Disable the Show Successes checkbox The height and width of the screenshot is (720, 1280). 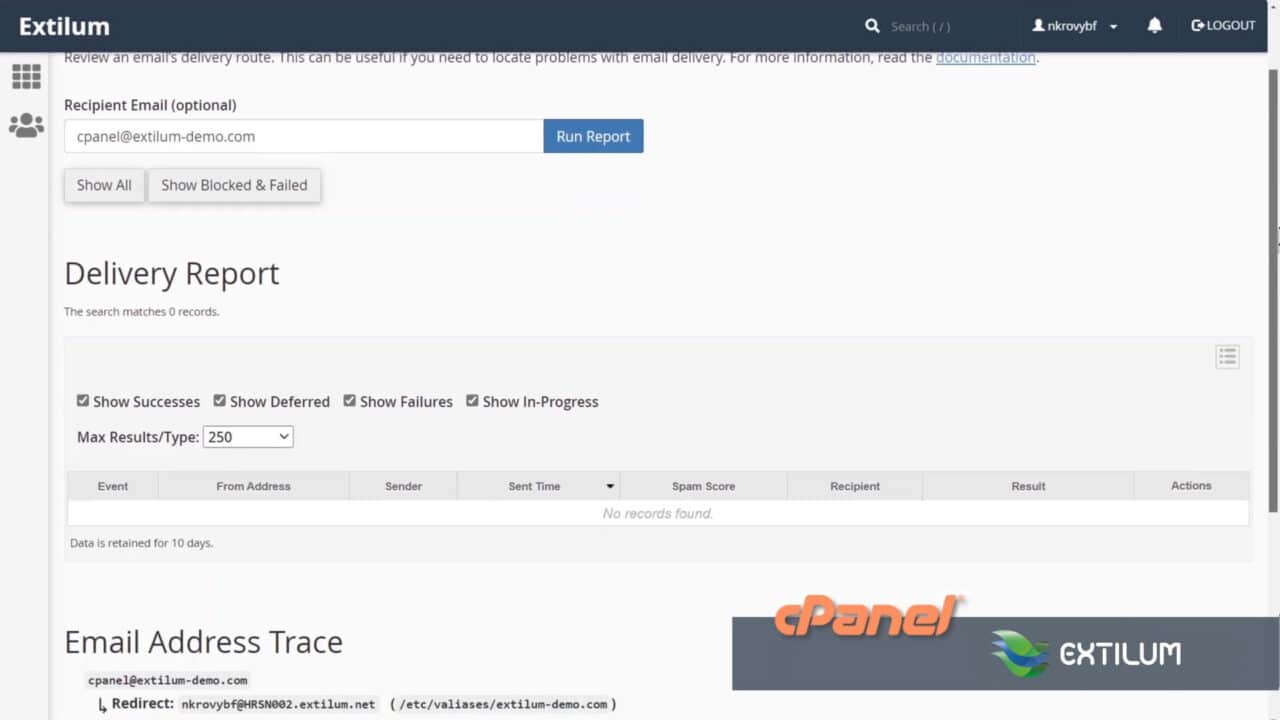pyautogui.click(x=83, y=400)
